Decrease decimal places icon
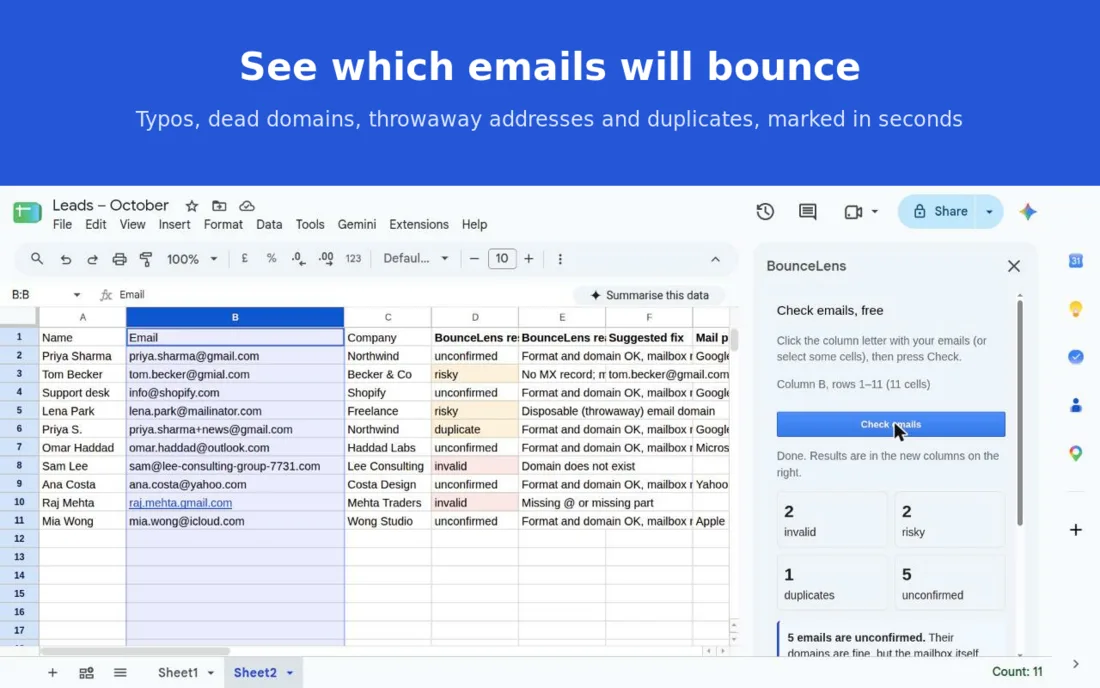The height and width of the screenshot is (688, 1100). [298, 258]
